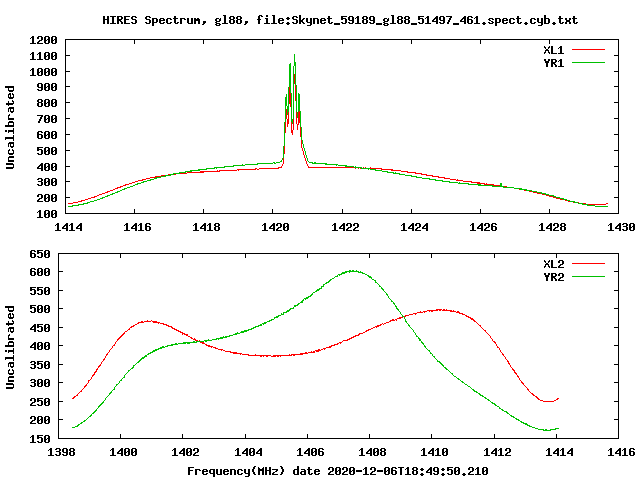Click the Frequency(MHz) date axis label
Viewport: 640px width, 480px height.
[x=338, y=471]
